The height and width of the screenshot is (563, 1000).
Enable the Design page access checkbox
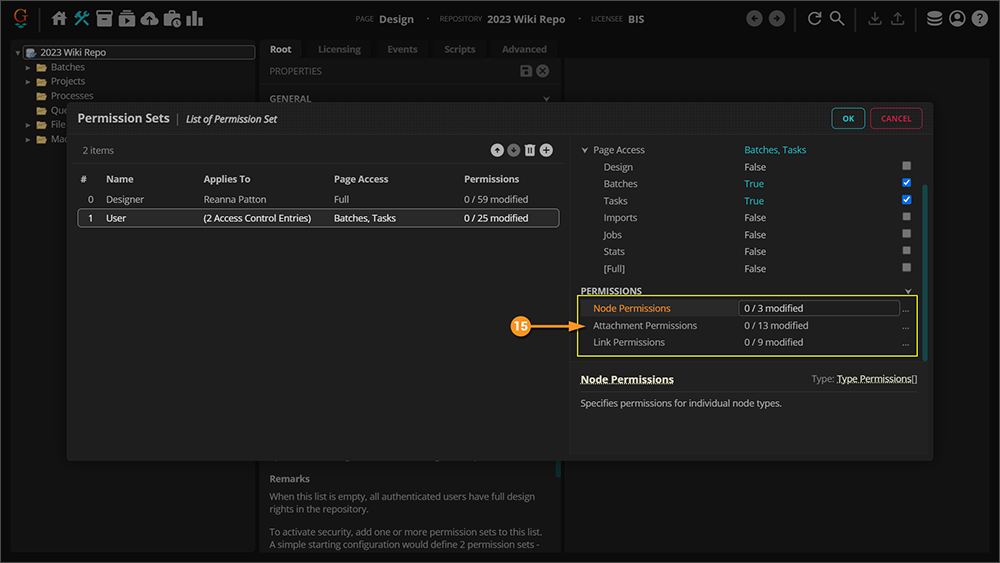[x=906, y=166]
